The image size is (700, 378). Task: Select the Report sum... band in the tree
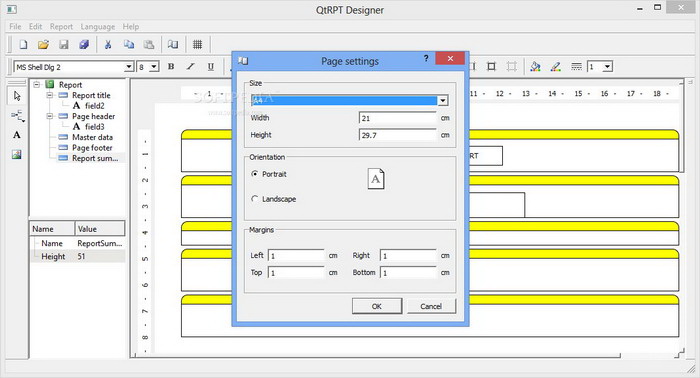[95, 158]
